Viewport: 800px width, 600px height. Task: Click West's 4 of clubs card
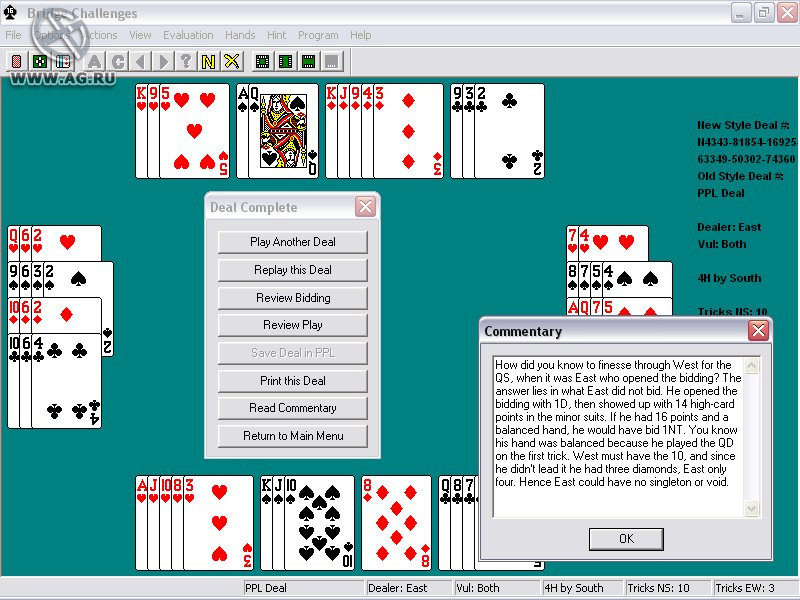click(66, 381)
